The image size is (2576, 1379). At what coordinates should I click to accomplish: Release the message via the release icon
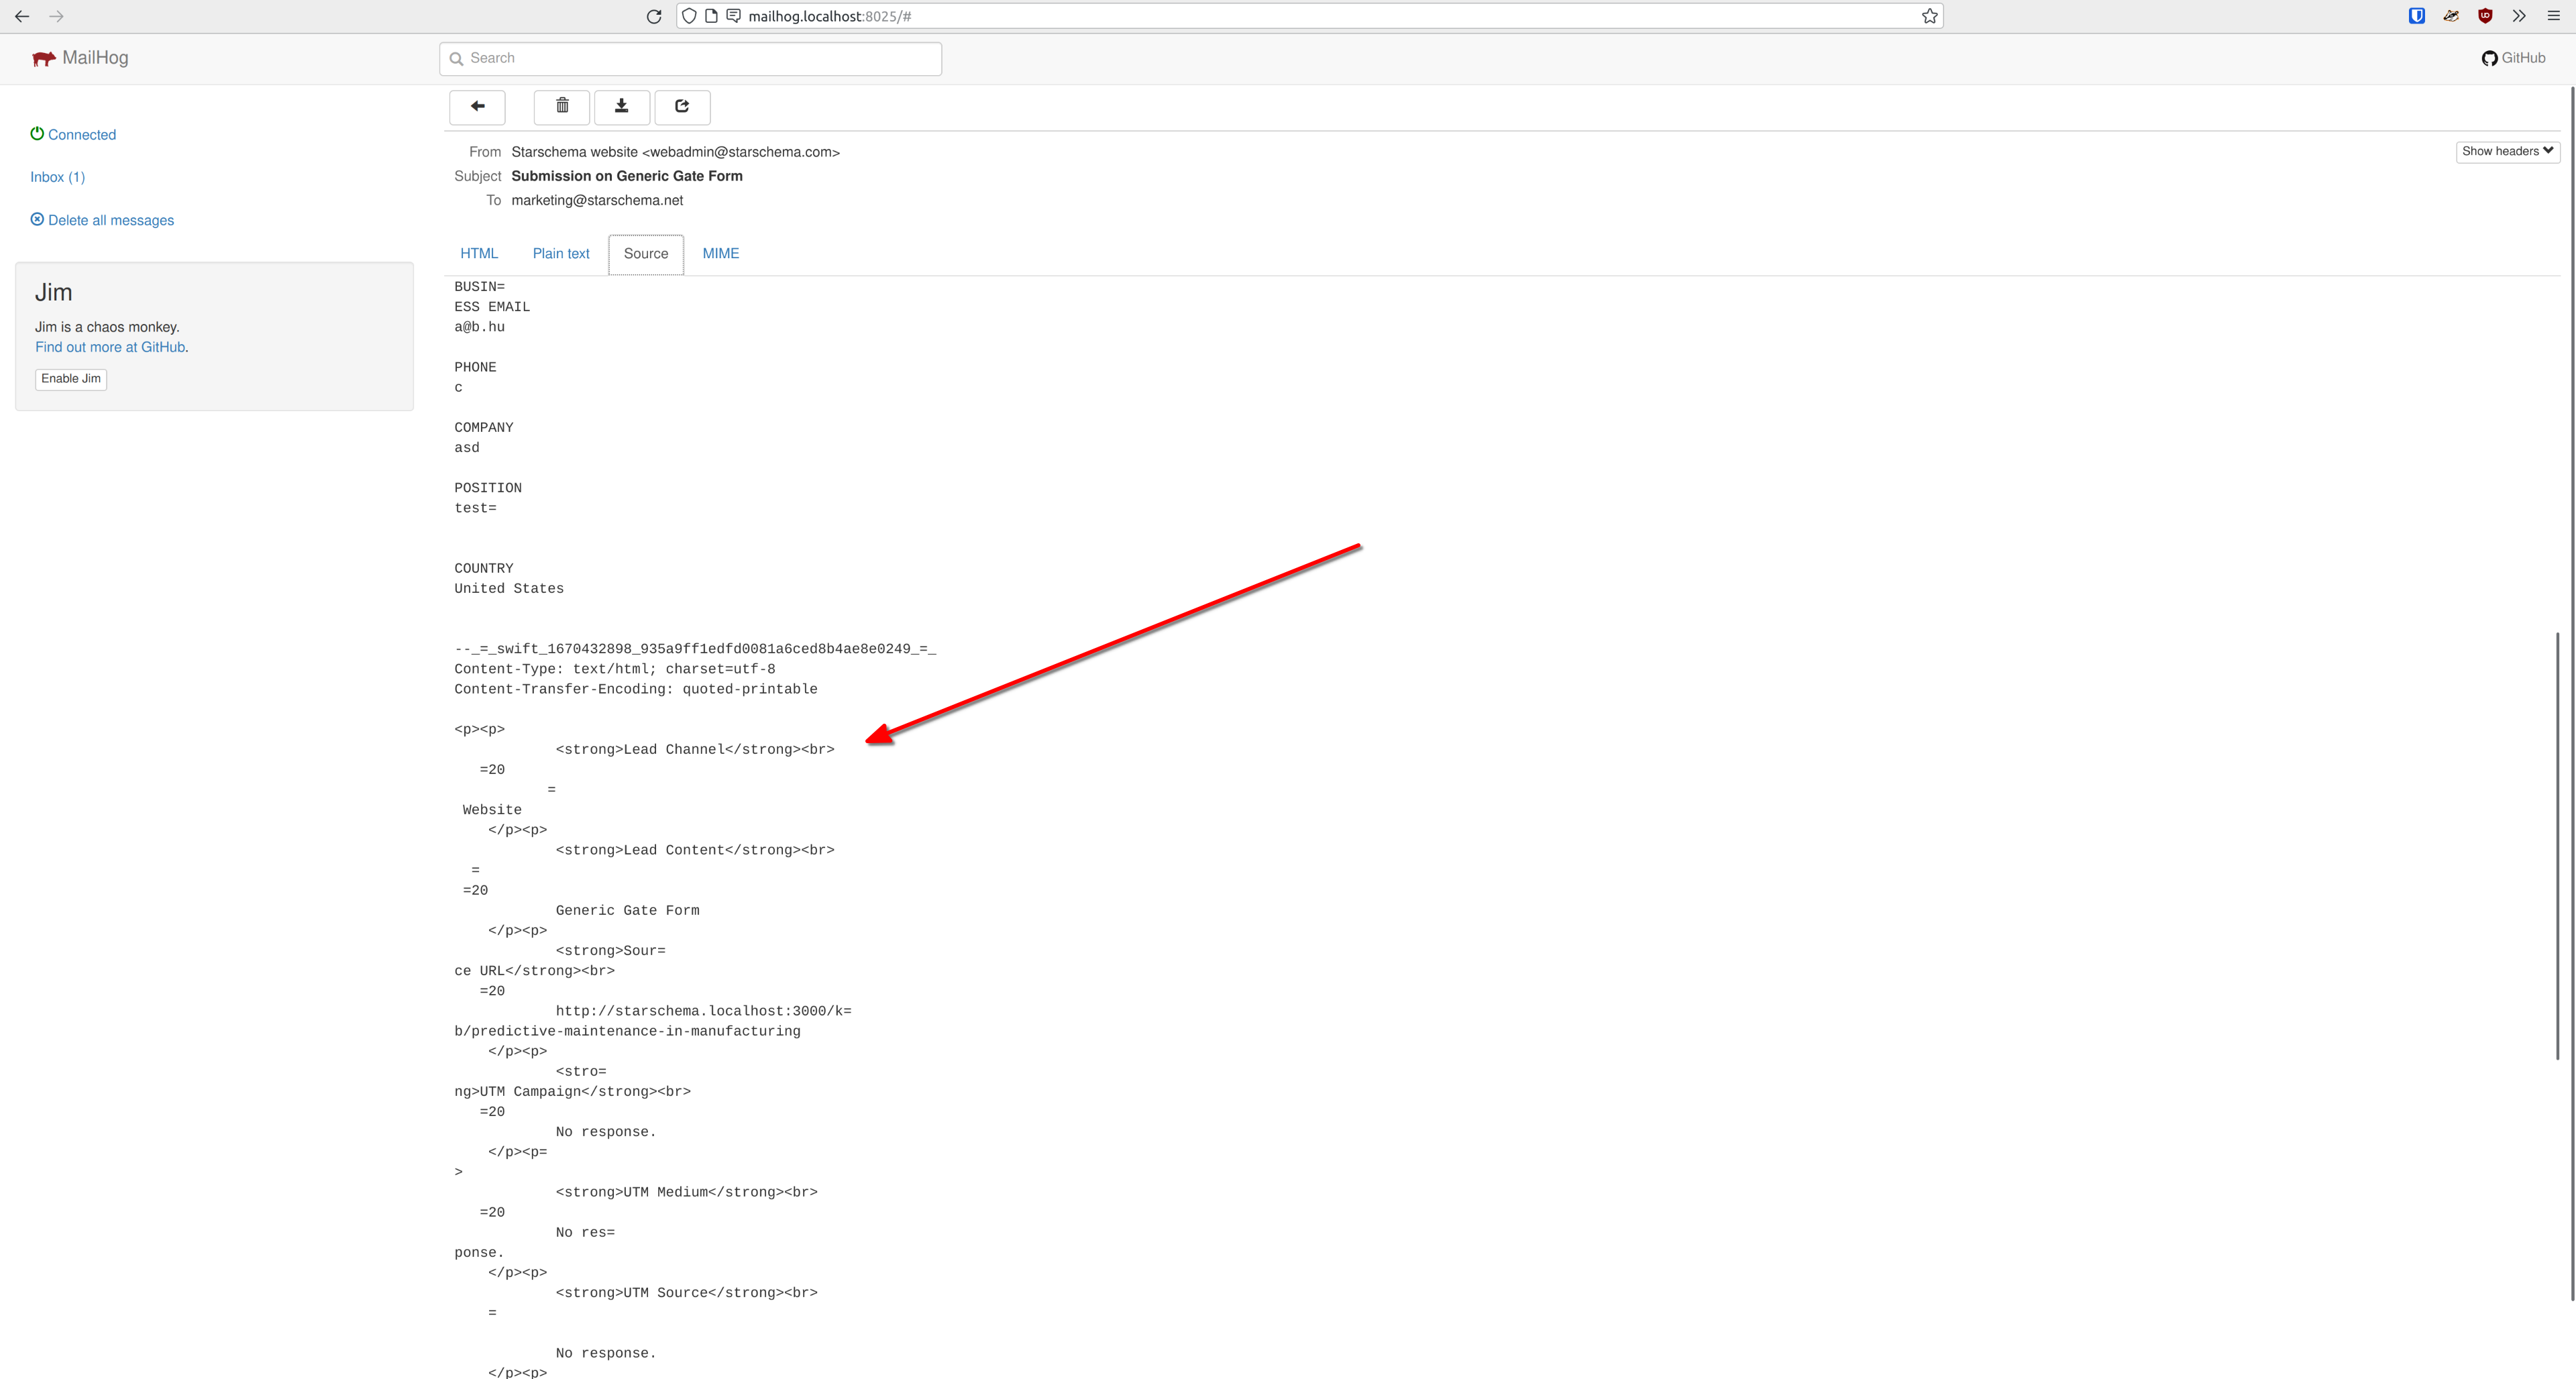pyautogui.click(x=682, y=107)
